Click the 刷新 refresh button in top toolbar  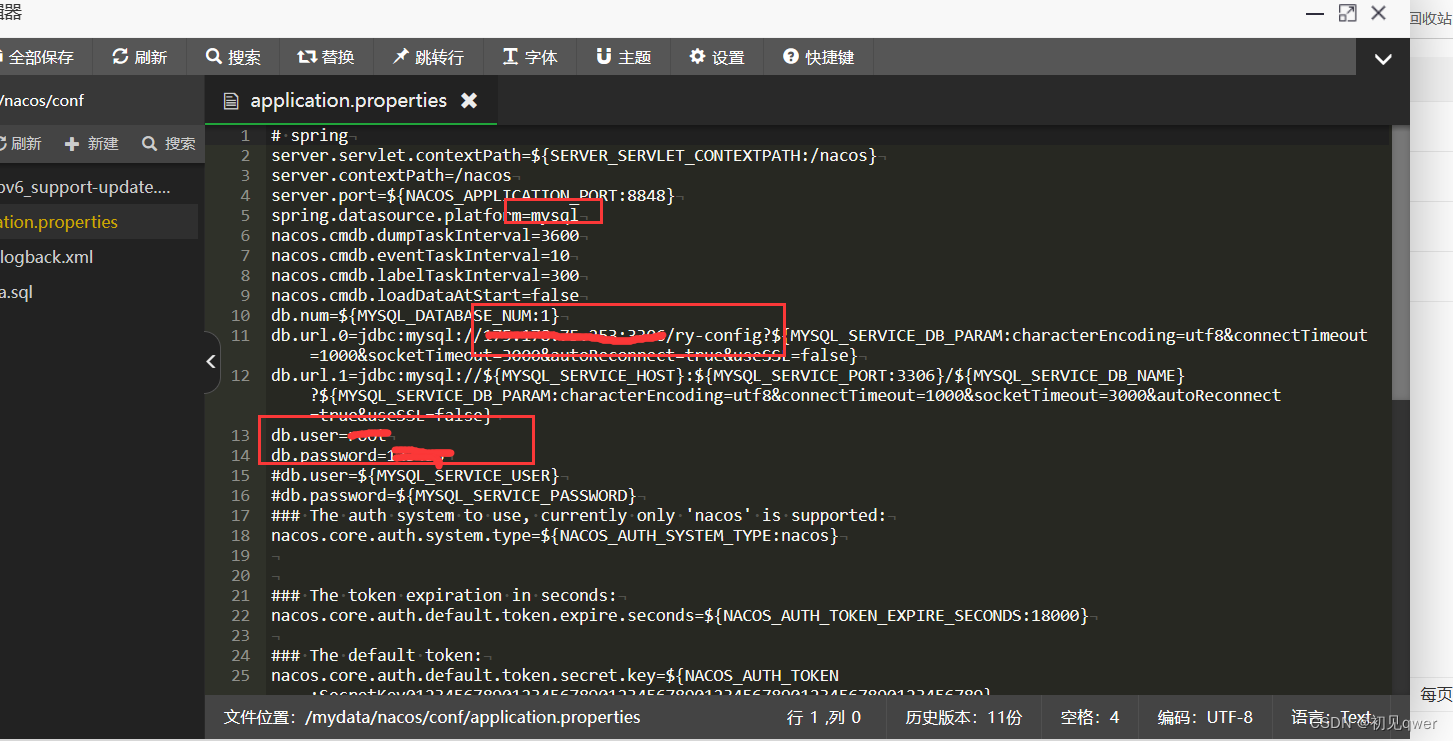pyautogui.click(x=140, y=57)
